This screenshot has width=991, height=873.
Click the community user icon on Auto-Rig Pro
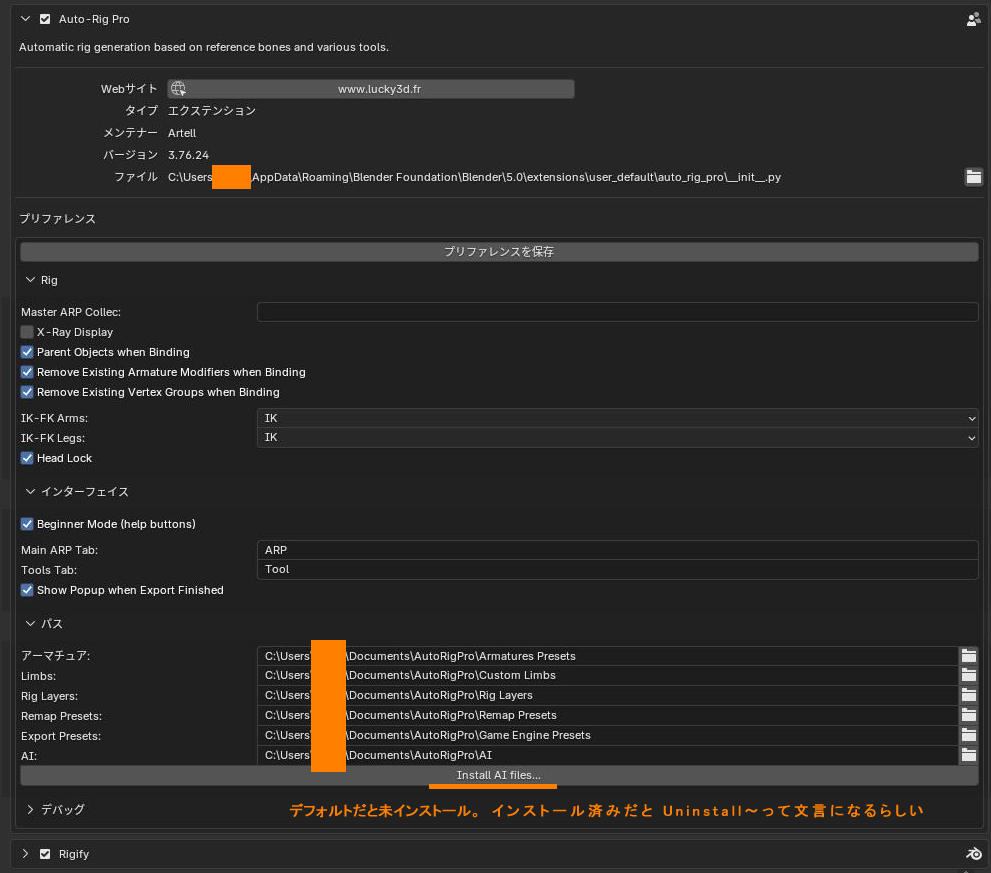coord(973,19)
